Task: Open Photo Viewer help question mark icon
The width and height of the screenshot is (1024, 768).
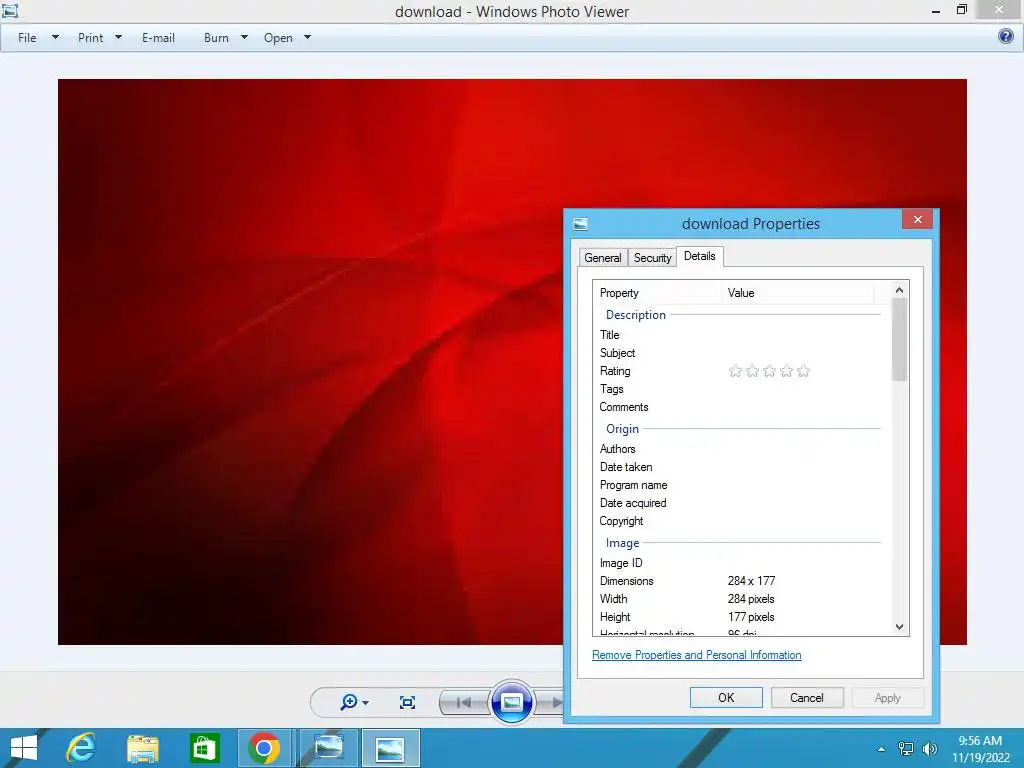Action: 1006,37
